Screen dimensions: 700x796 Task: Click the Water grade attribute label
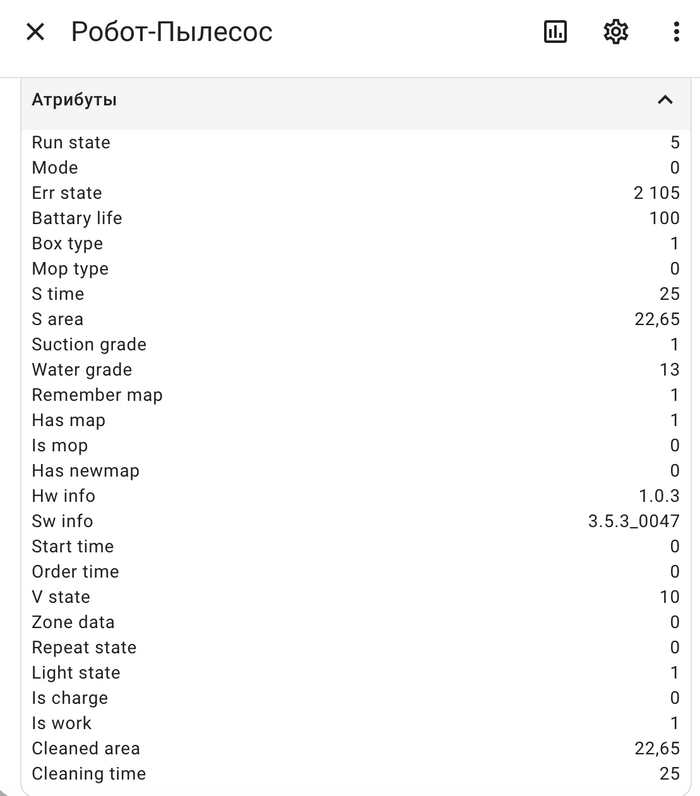pyautogui.click(x=82, y=370)
